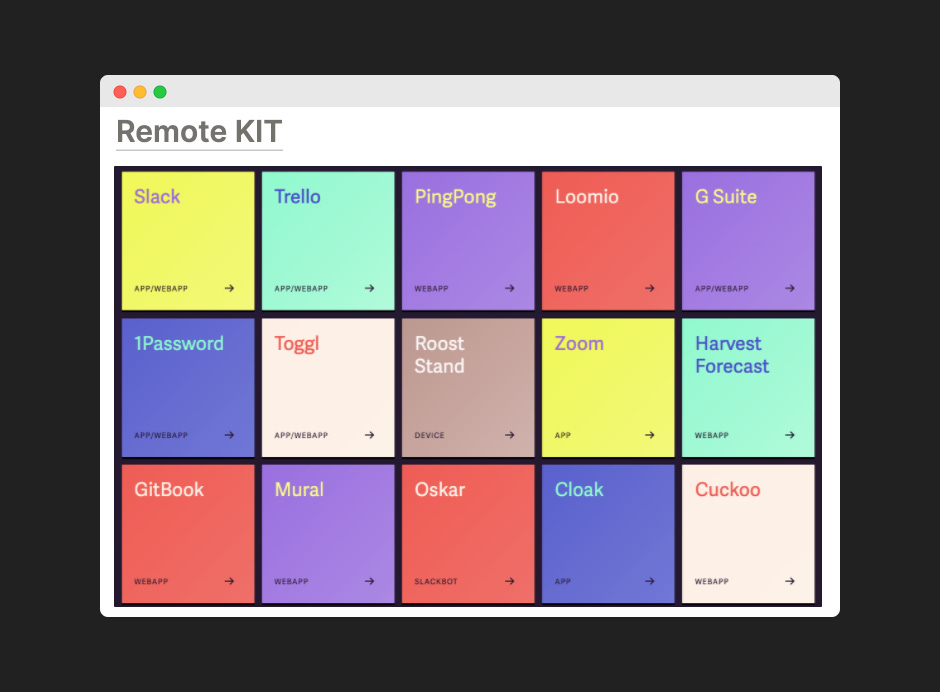Click the arrow icon on the 1Password card
Screen dimensions: 940x692
tap(229, 435)
